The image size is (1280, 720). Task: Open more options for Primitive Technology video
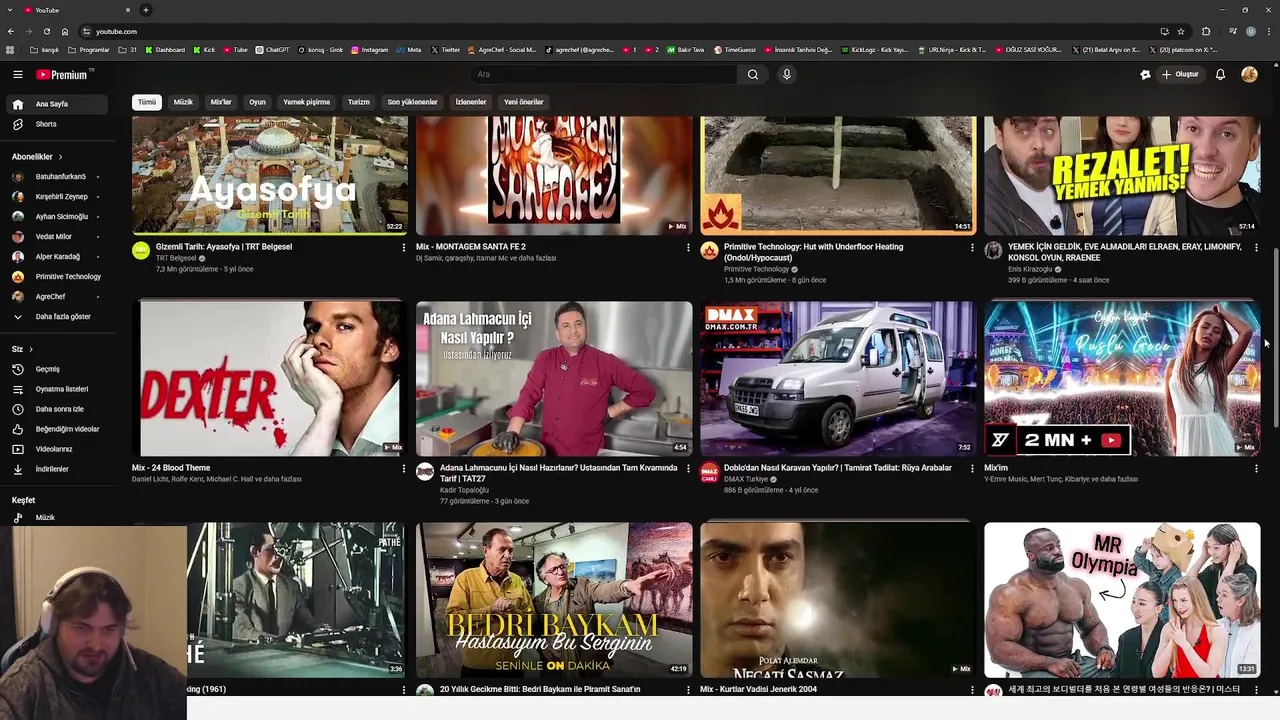pos(972,248)
